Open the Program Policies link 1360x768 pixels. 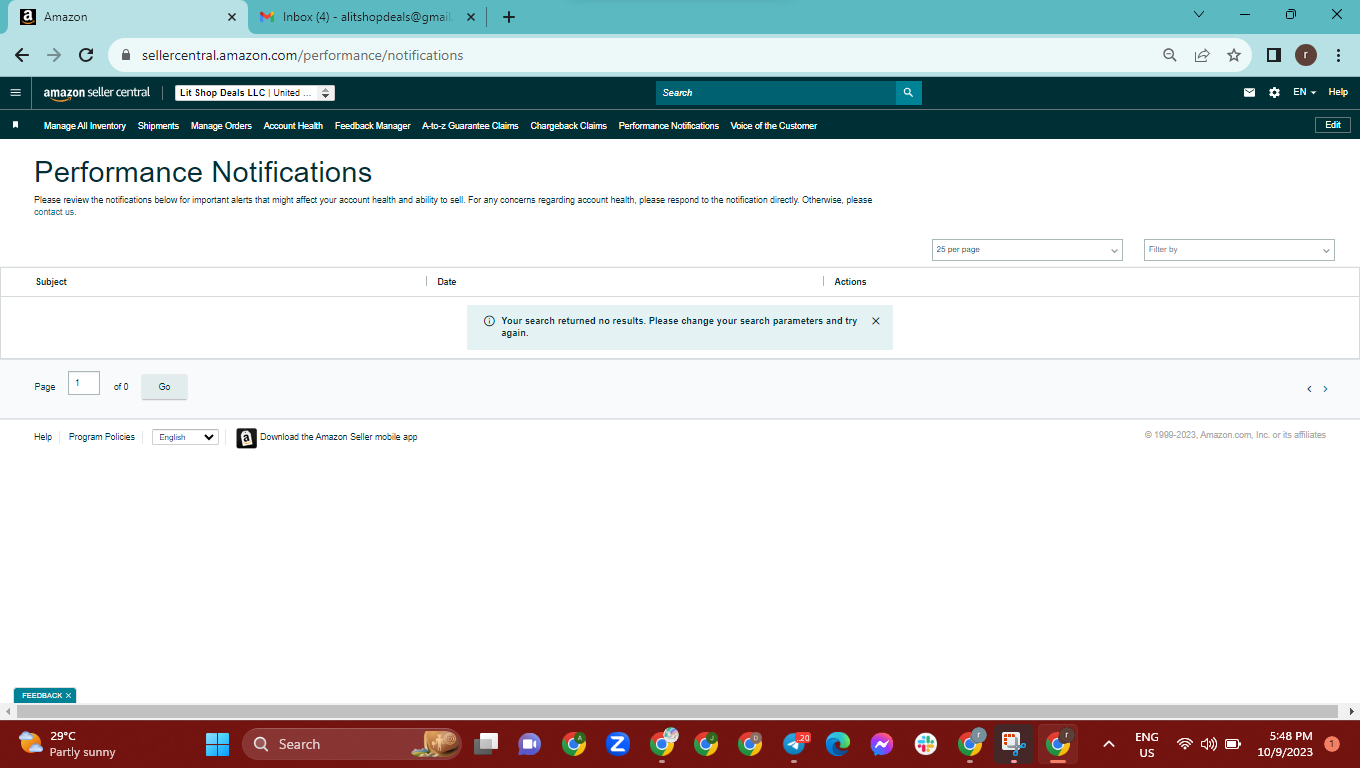click(102, 437)
